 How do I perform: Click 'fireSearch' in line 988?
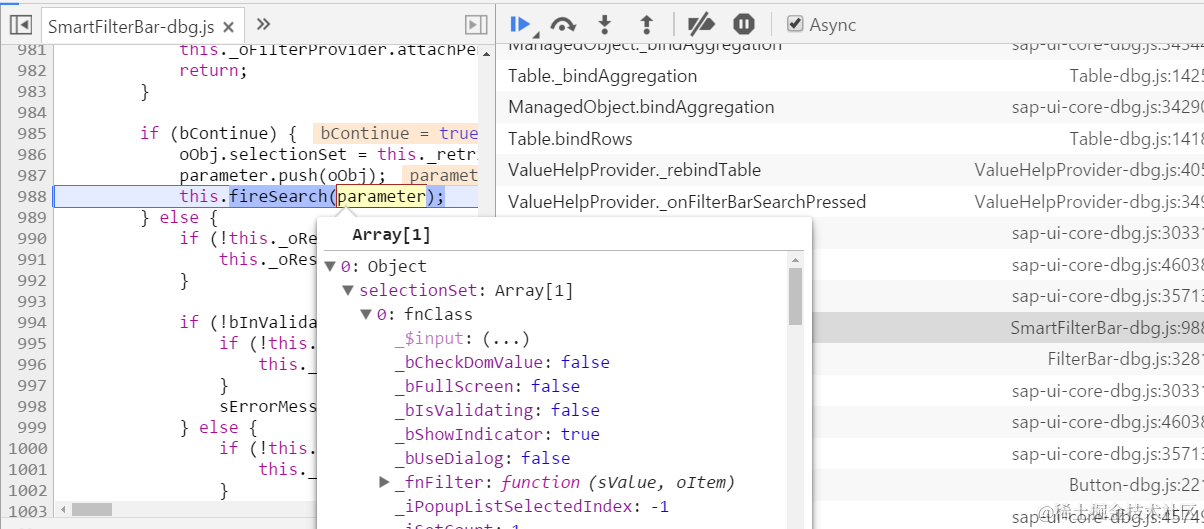click(278, 197)
